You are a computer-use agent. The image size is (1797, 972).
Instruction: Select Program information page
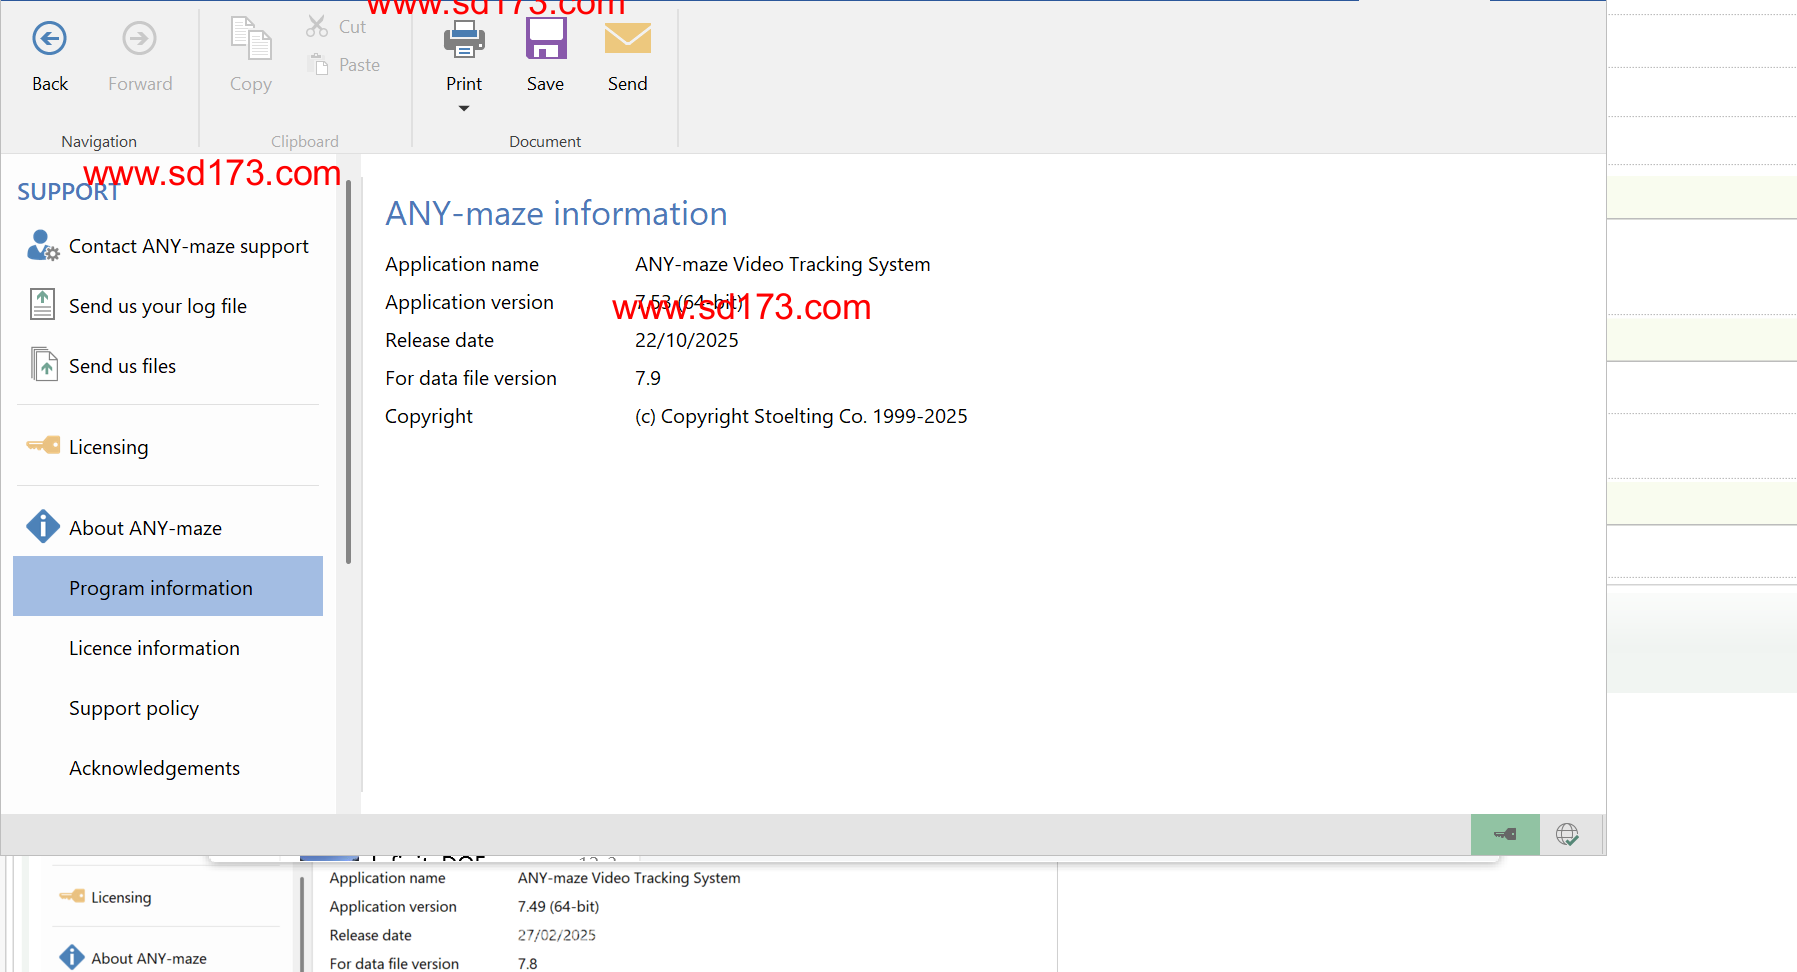161,588
